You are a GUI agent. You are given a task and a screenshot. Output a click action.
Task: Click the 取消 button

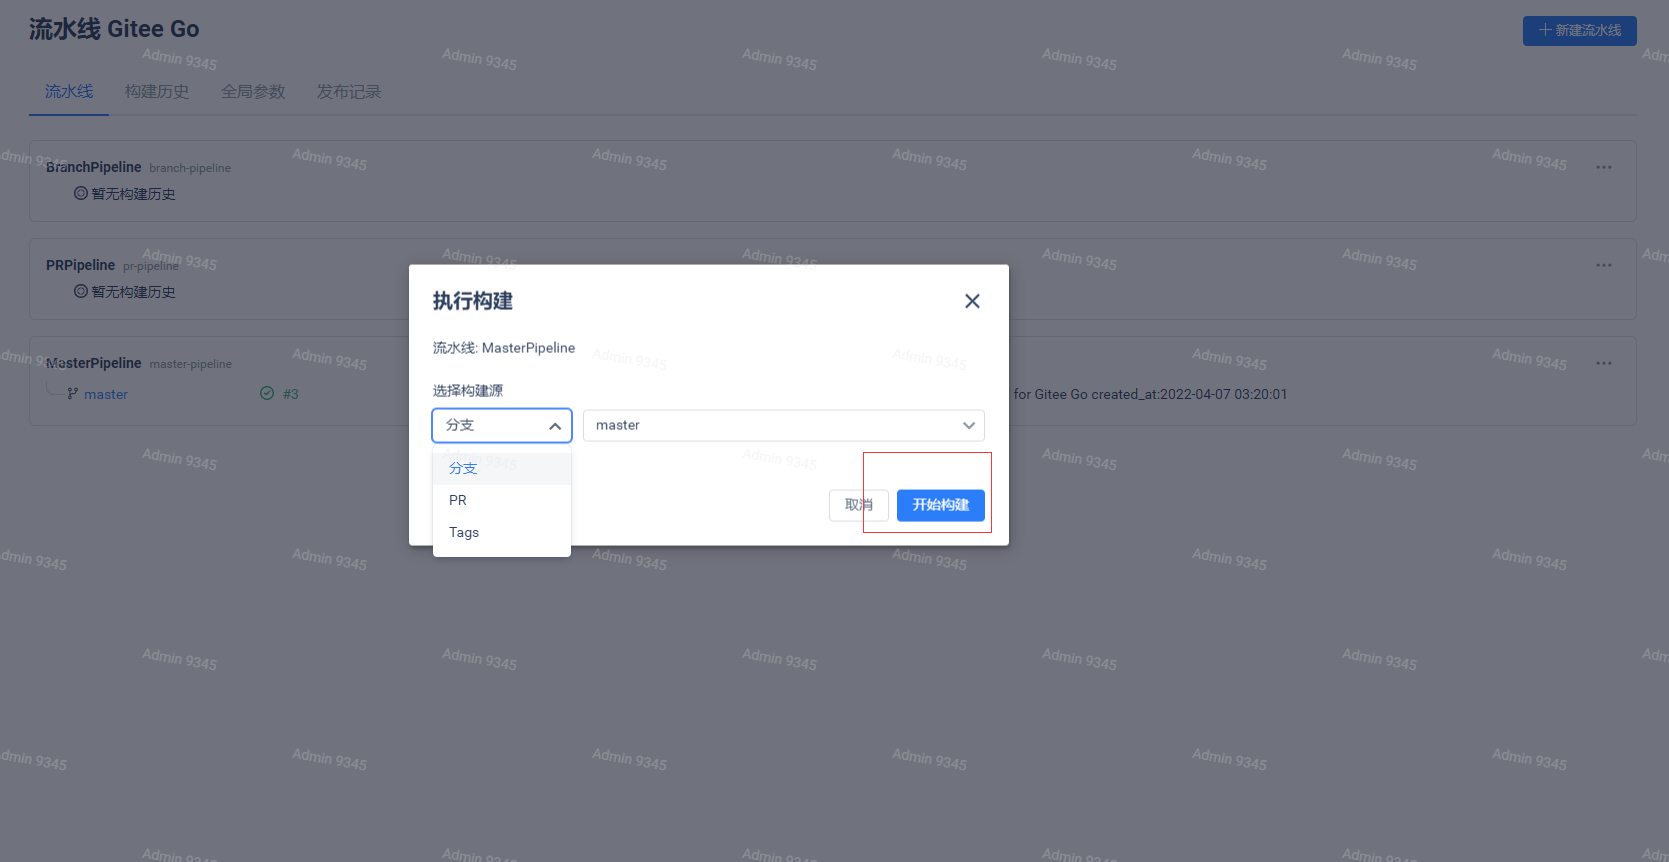pos(859,505)
